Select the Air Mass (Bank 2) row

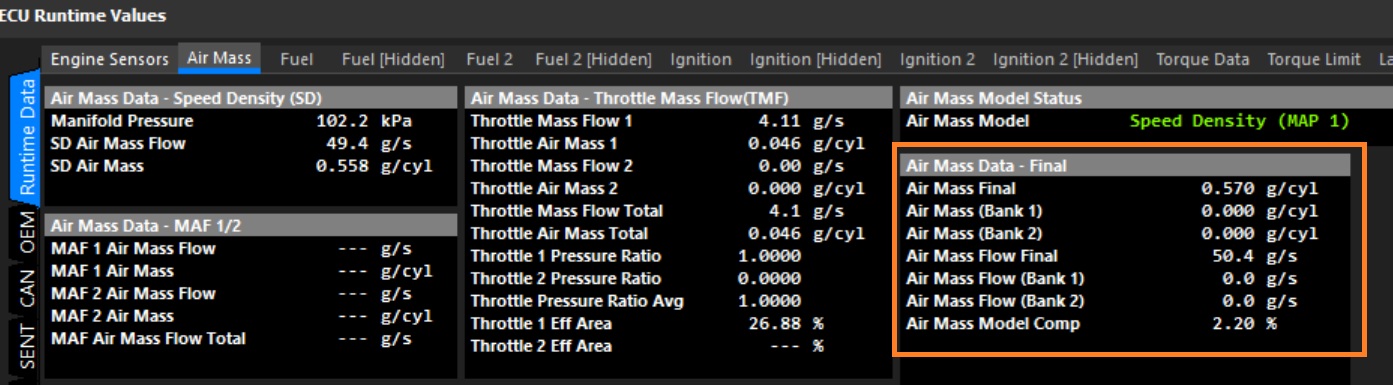[x=1126, y=233]
